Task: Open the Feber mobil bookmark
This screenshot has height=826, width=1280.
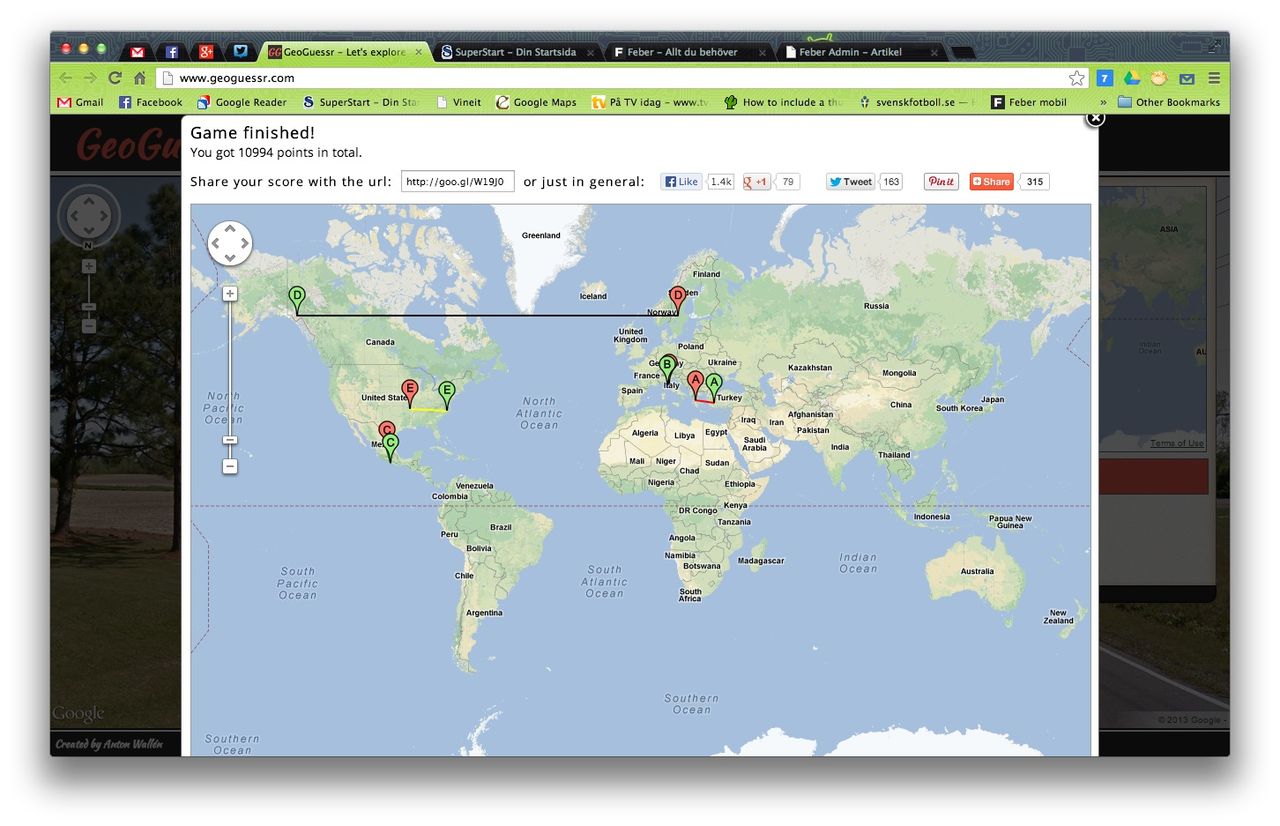Action: click(x=1029, y=102)
